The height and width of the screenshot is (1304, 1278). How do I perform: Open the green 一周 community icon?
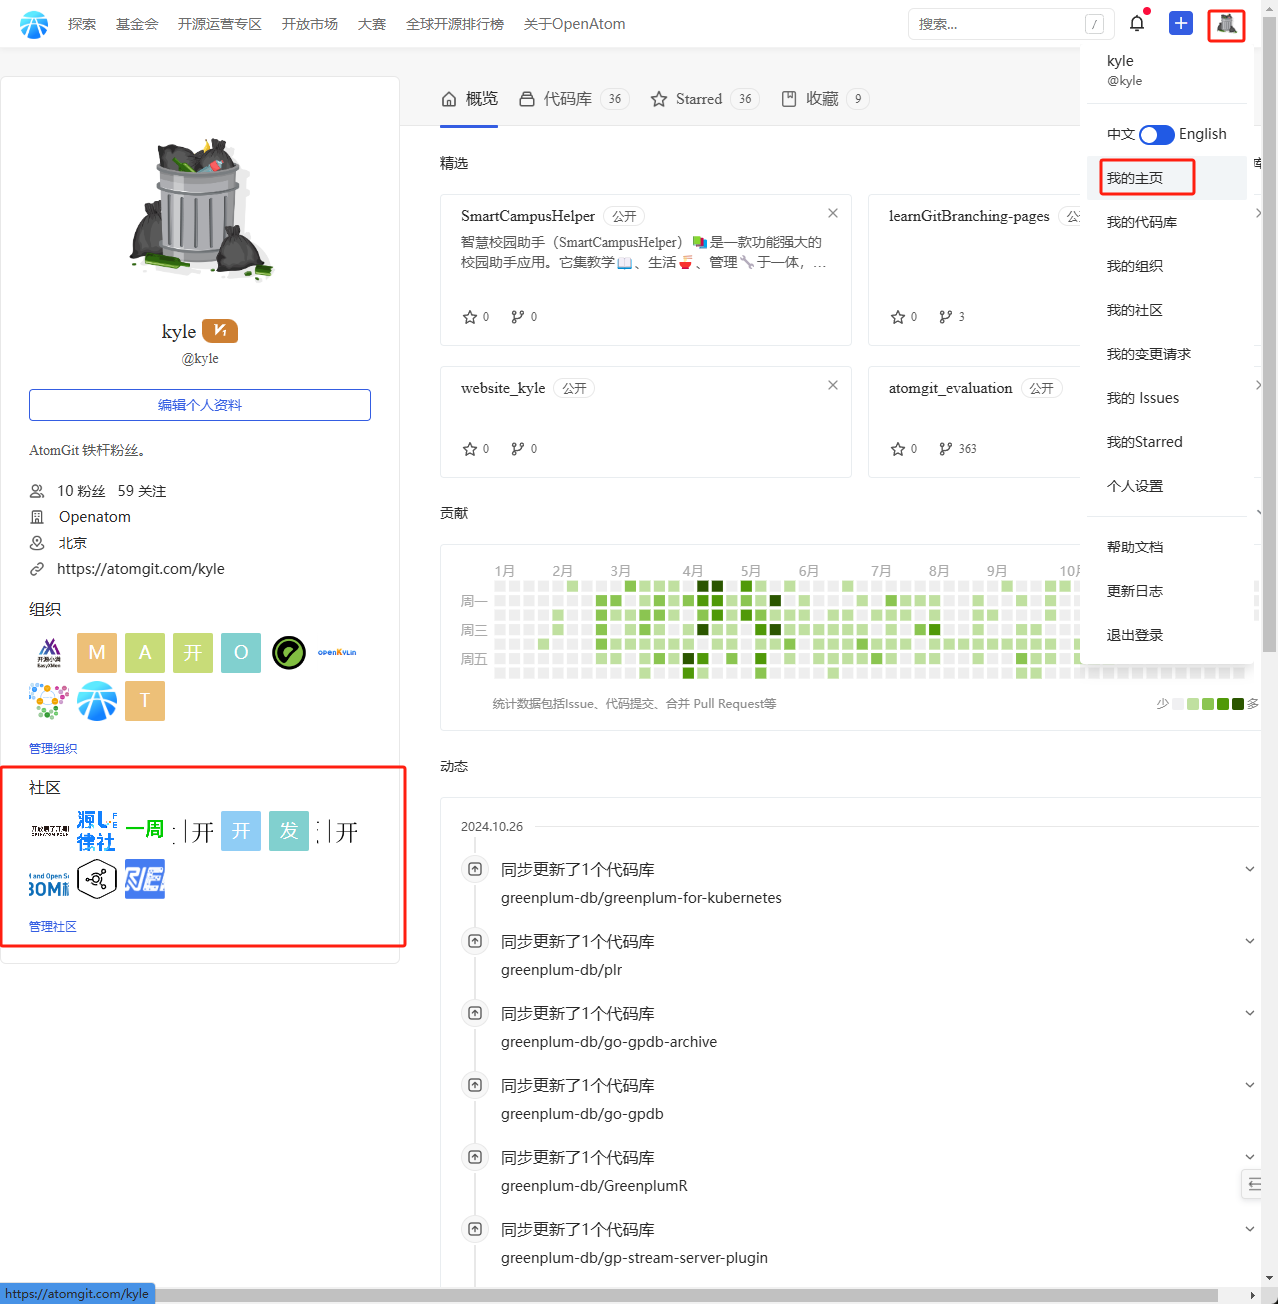(x=145, y=831)
